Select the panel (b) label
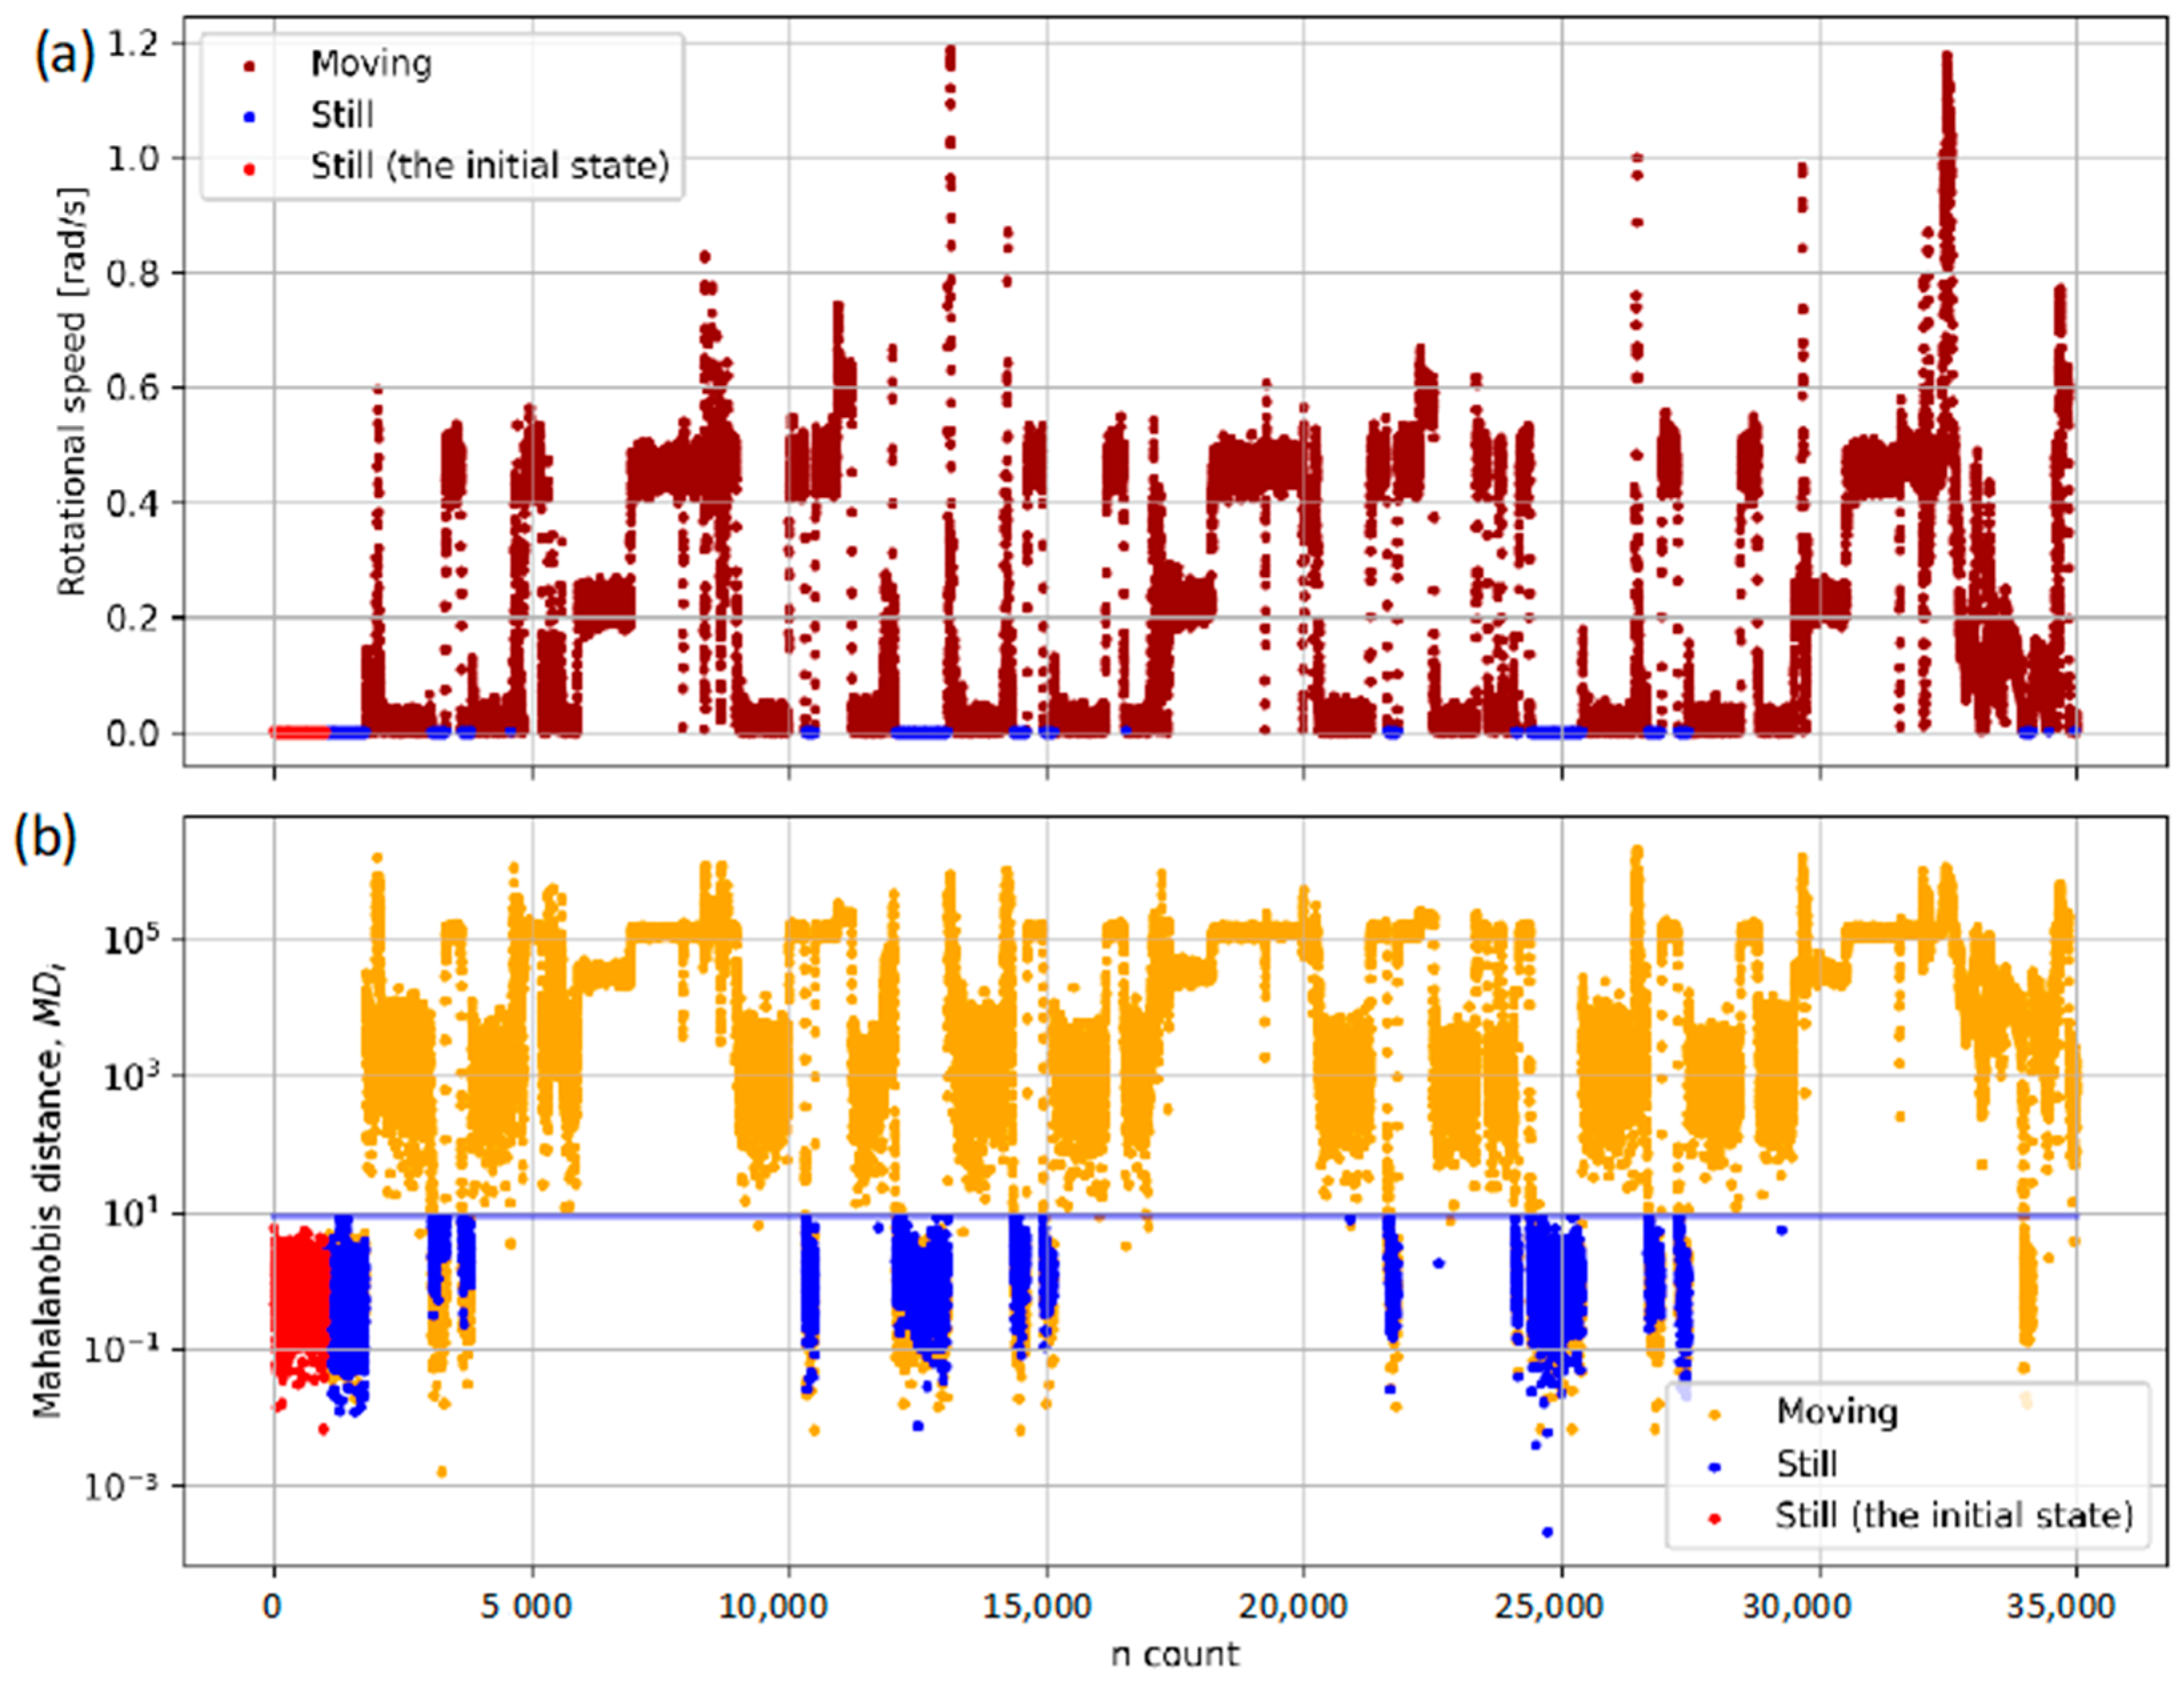This screenshot has height=1685, width=2184. [44, 838]
